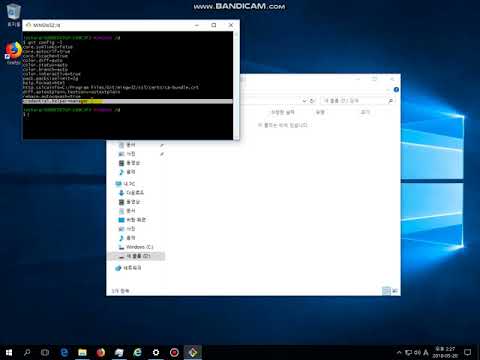Expand the address bar history dropdown

pyautogui.click(x=304, y=100)
